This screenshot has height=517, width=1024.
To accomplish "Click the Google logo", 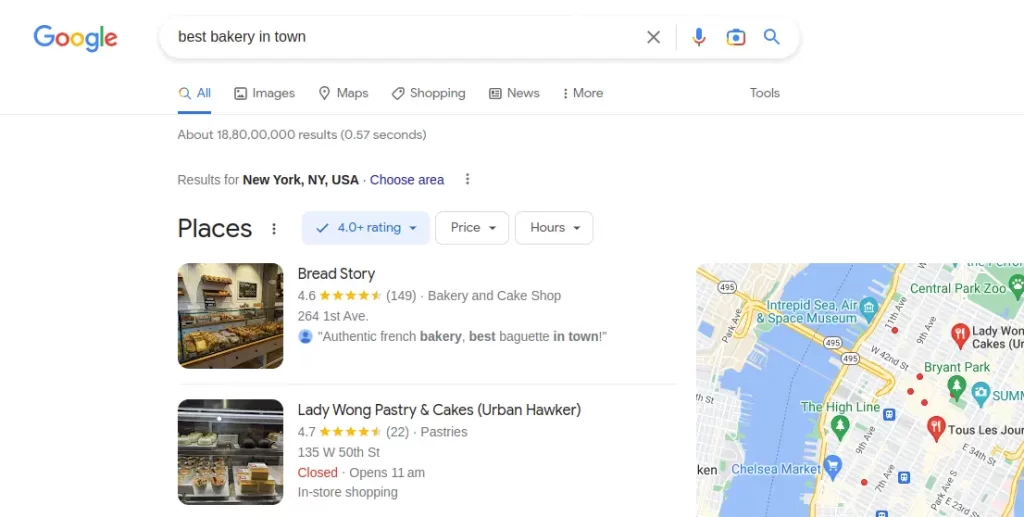I will pos(76,38).
